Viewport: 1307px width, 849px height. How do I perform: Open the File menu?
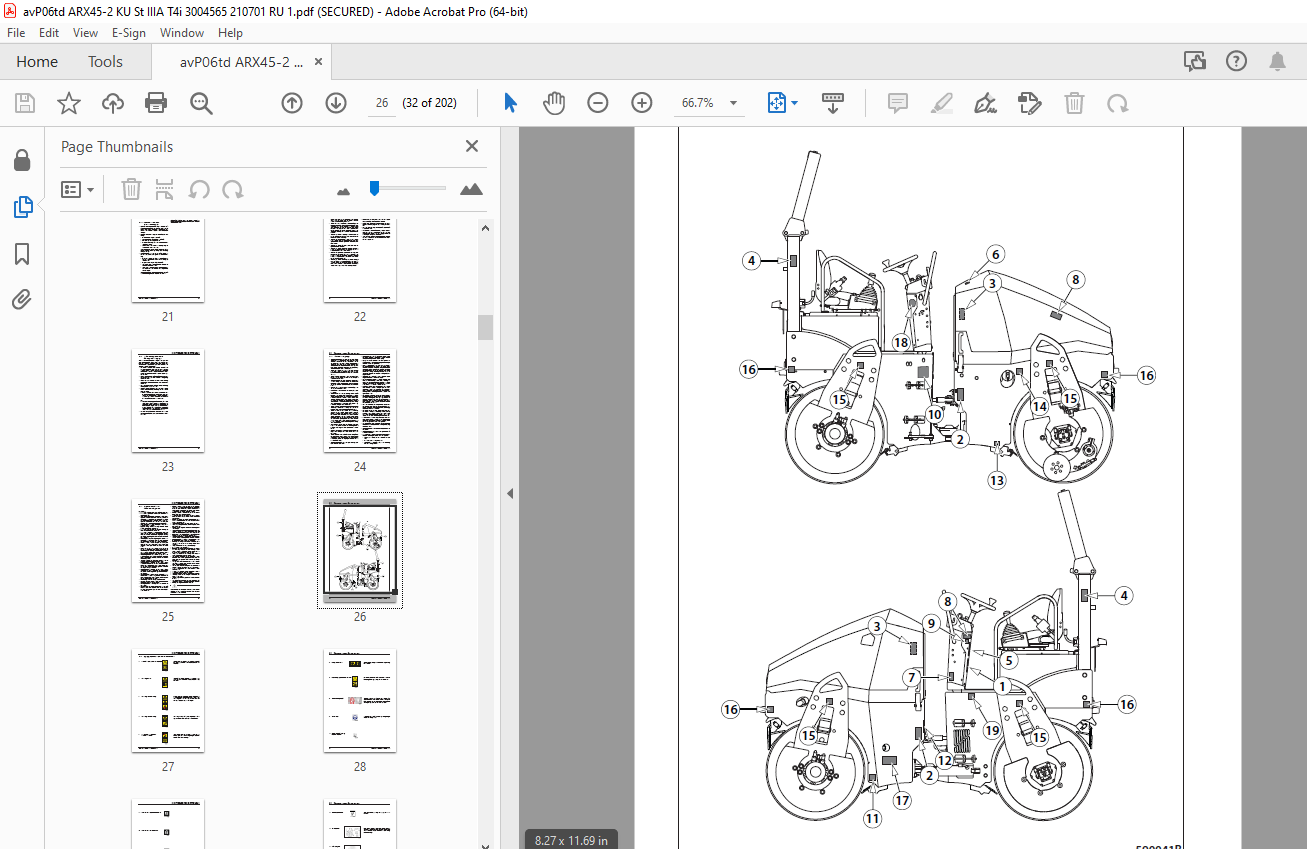[16, 33]
